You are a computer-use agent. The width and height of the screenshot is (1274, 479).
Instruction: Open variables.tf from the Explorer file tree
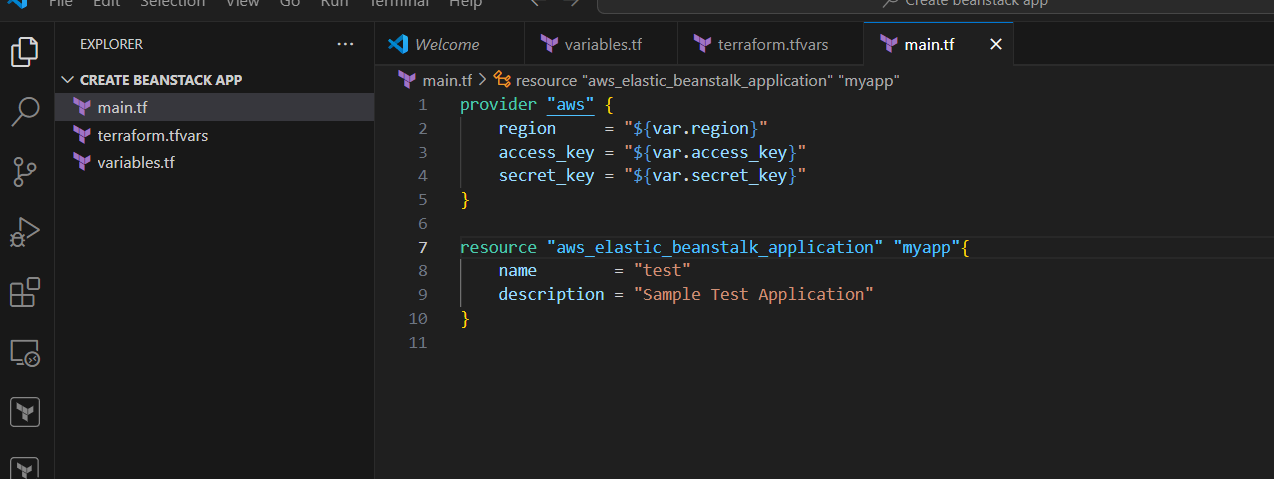pyautogui.click(x=214, y=162)
